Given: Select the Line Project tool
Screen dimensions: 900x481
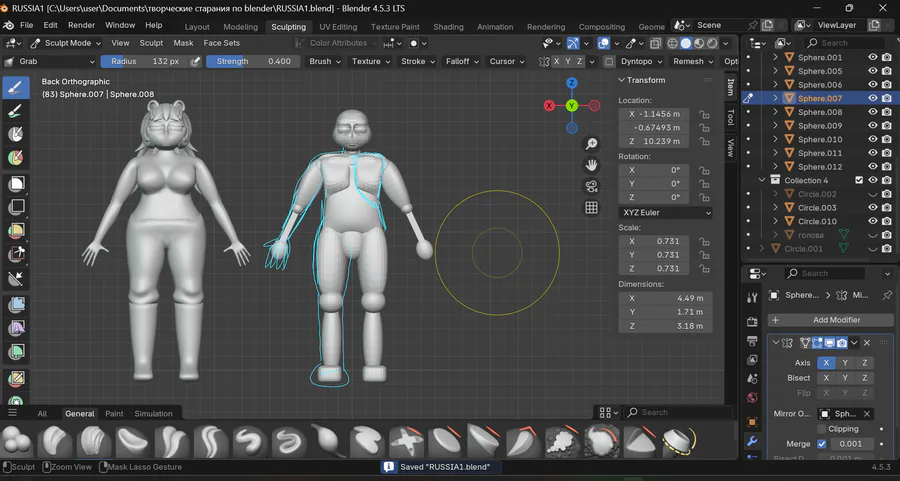Looking at the screenshot, I should [16, 278].
